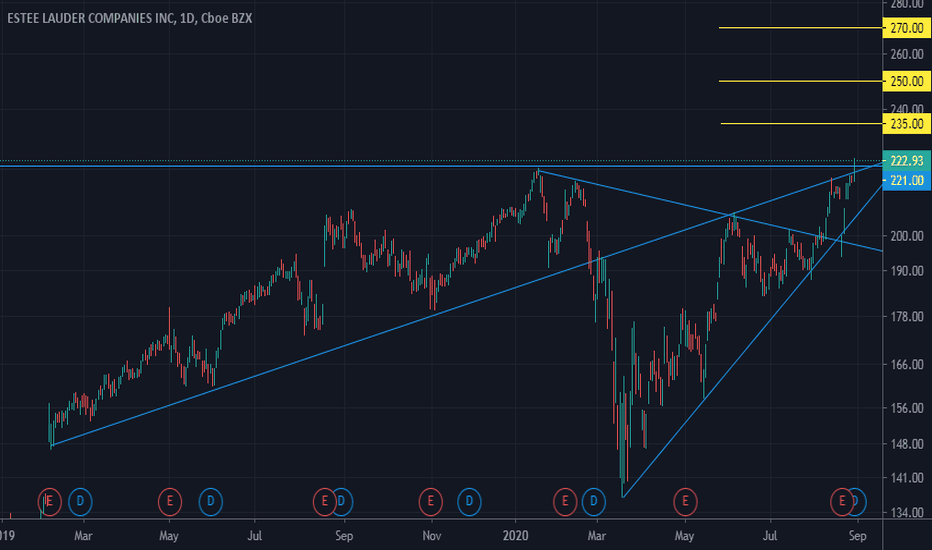
Task: Click the blue 221.00 horizontal line label
Action: pyautogui.click(x=906, y=180)
